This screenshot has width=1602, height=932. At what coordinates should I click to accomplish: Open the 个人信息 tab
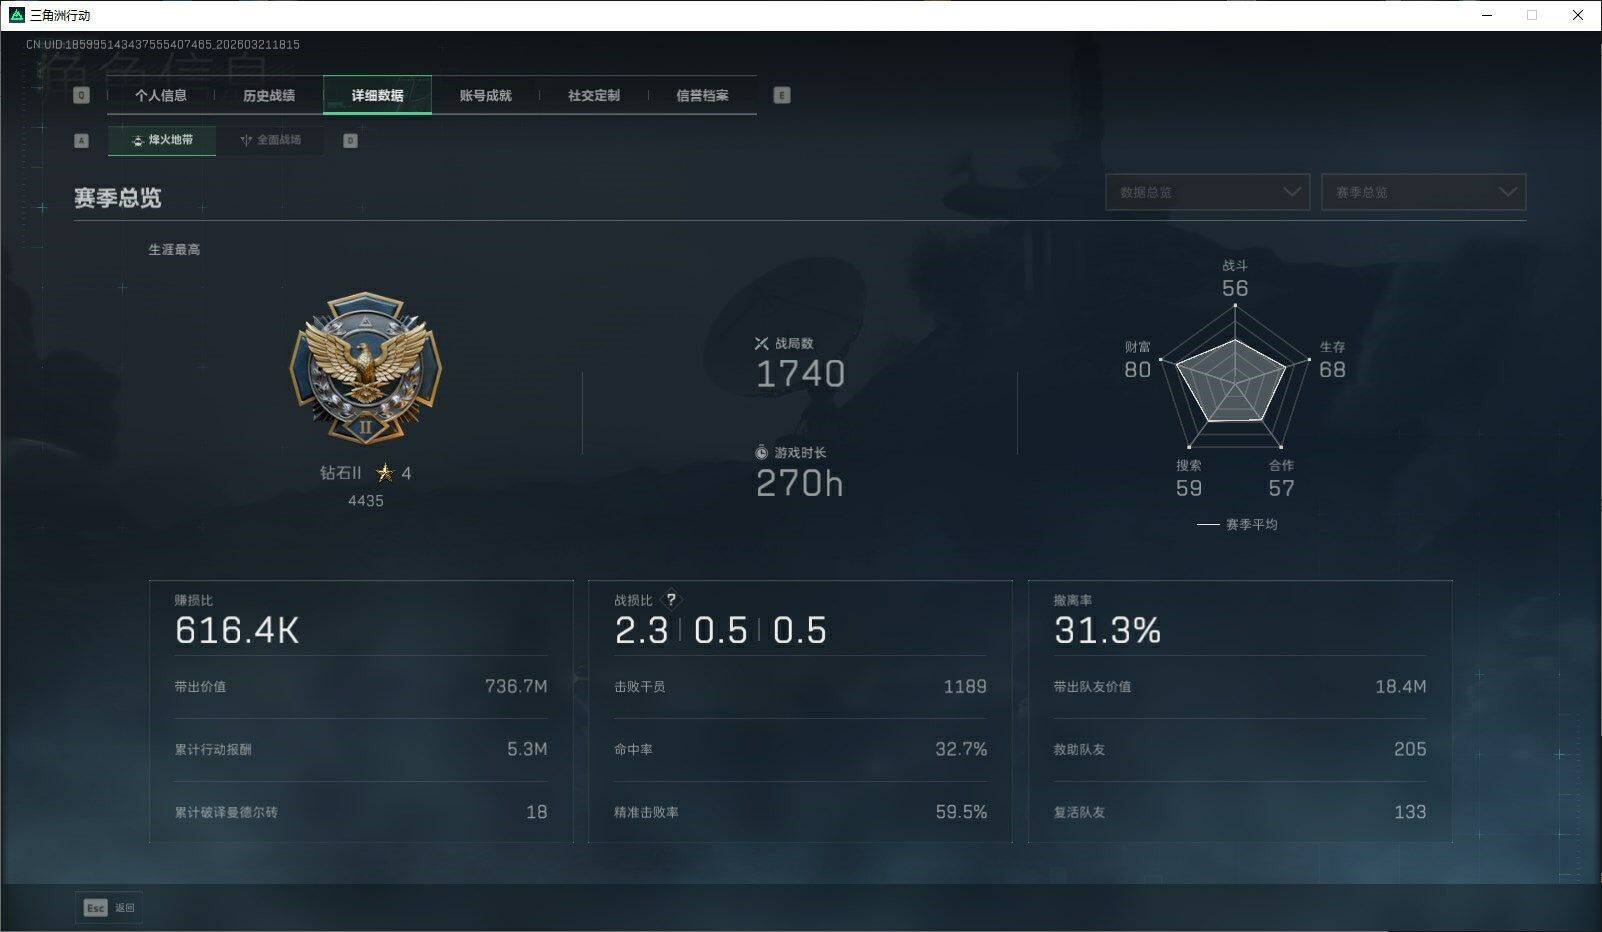161,95
